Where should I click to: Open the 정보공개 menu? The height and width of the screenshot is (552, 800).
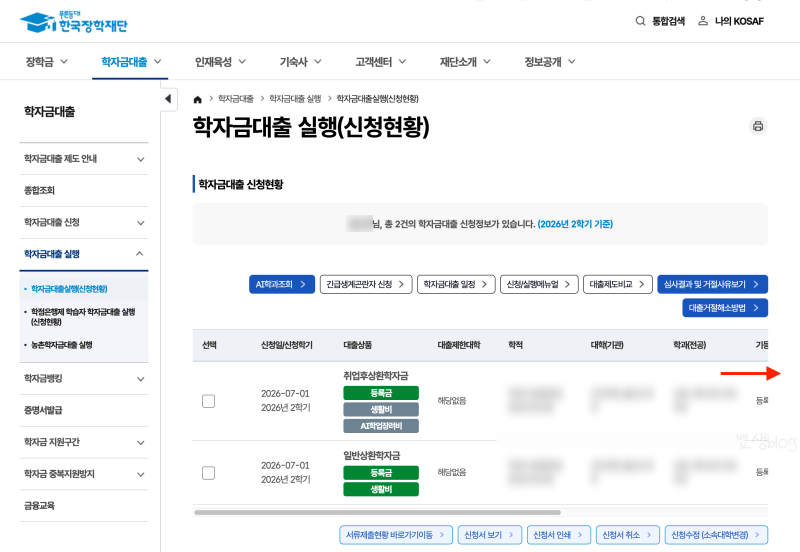[x=549, y=62]
